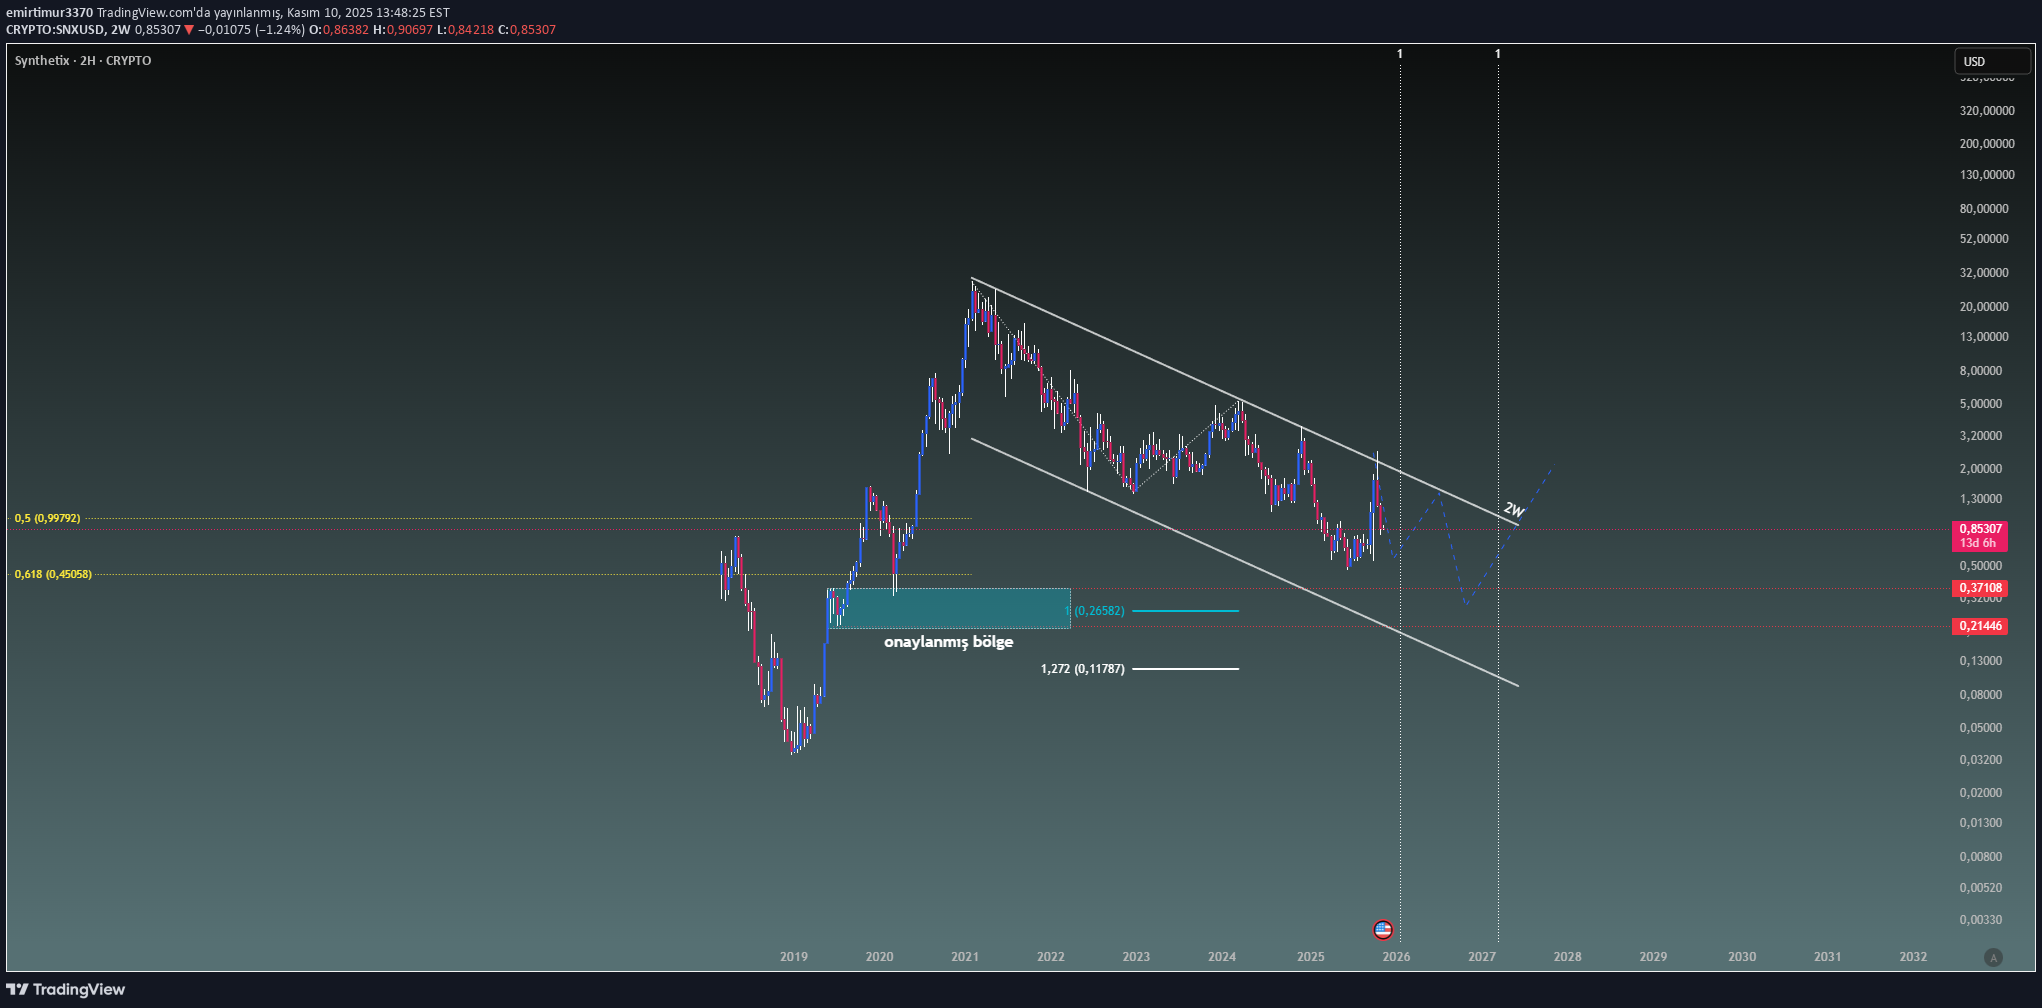Click the '2W' label on the descending channel line
This screenshot has width=2042, height=1008.
pos(1513,509)
